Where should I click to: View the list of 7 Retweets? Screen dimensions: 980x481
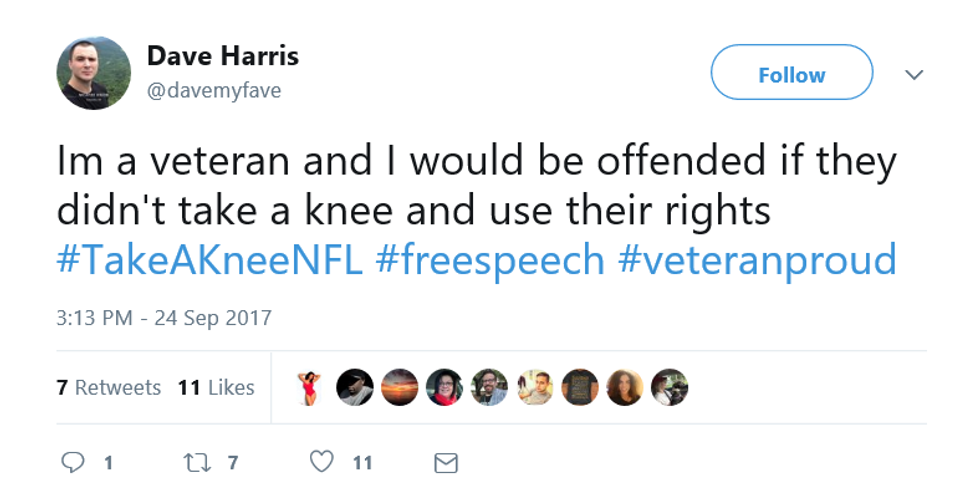(109, 387)
